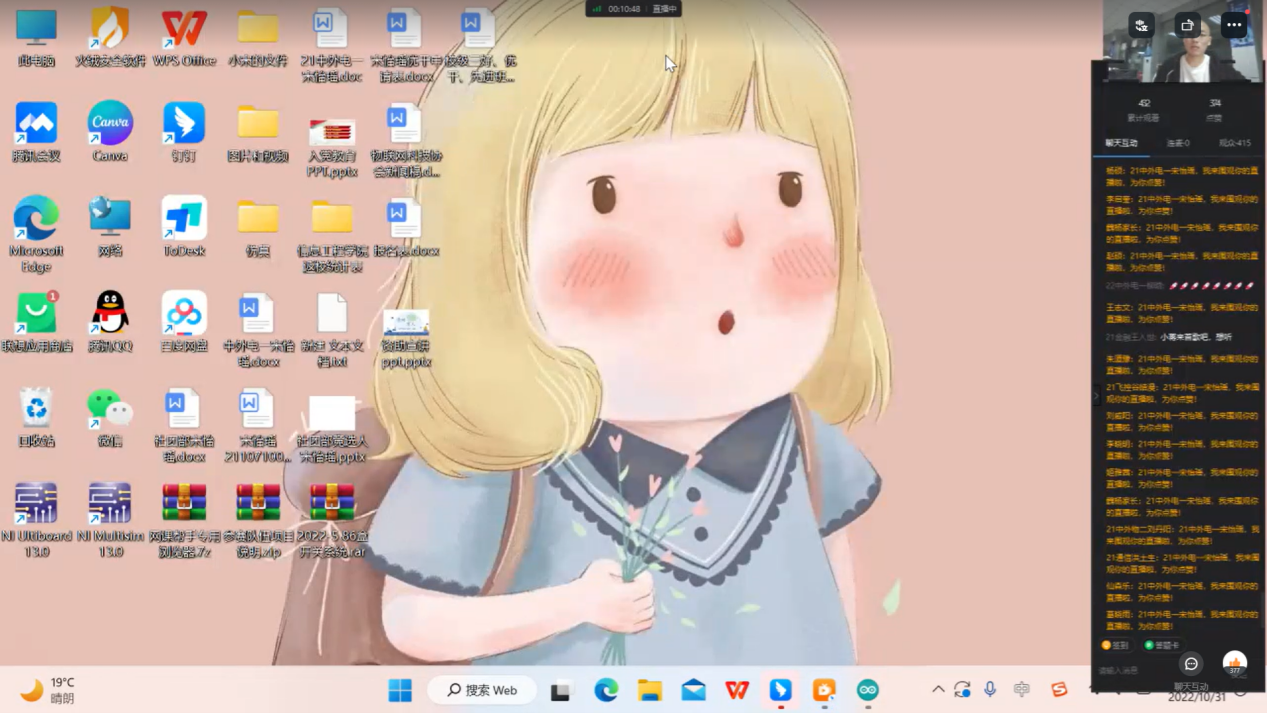The image size is (1267, 713).
Task: Toggle the microphone icon in system tray
Action: (990, 689)
